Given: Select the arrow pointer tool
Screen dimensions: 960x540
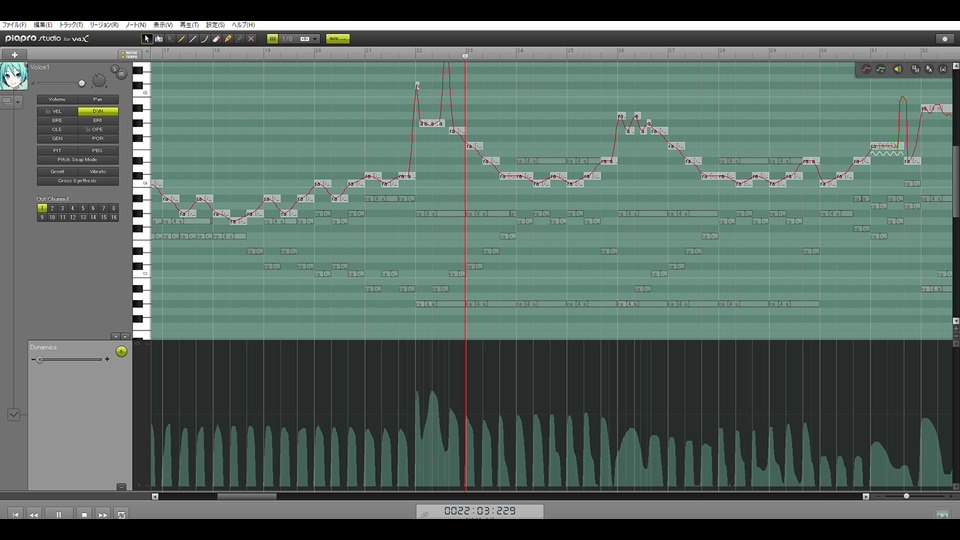Looking at the screenshot, I should pos(147,39).
